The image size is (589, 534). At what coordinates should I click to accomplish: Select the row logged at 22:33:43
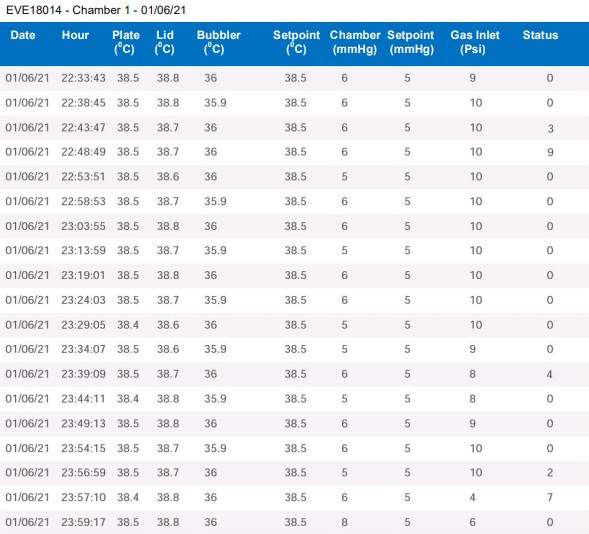point(294,78)
